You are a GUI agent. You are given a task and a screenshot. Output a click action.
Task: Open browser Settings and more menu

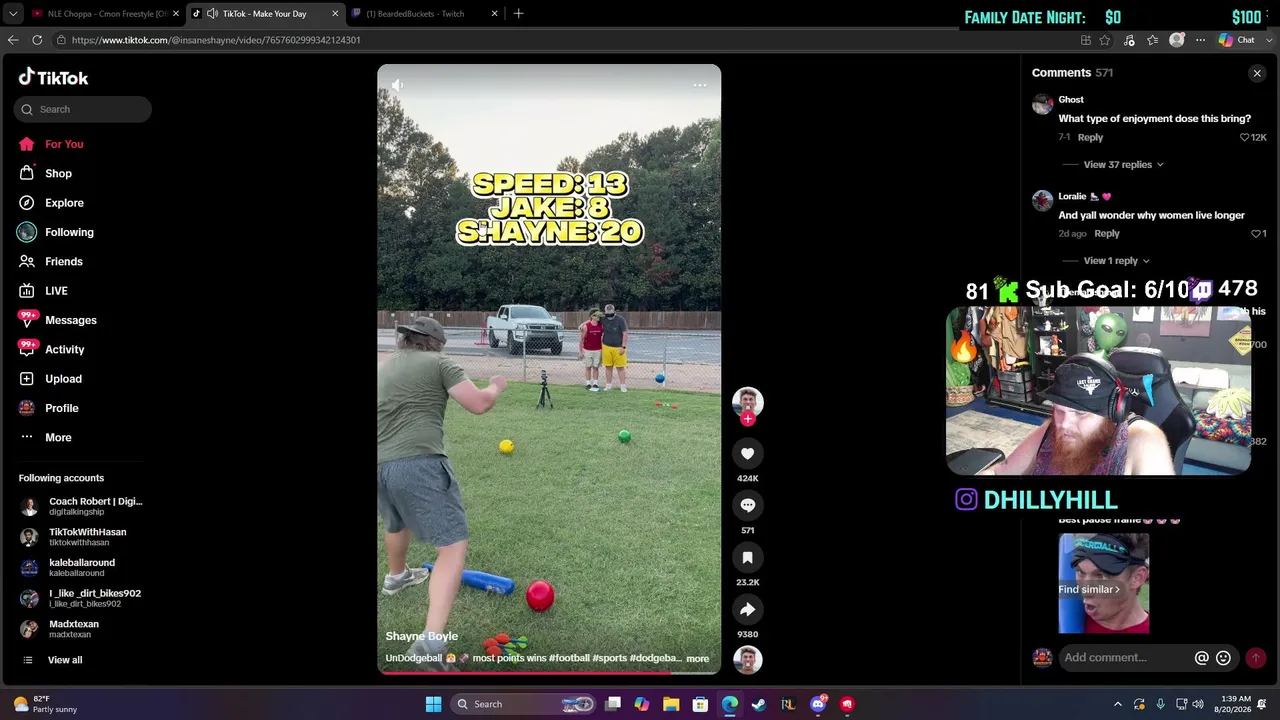(1200, 40)
